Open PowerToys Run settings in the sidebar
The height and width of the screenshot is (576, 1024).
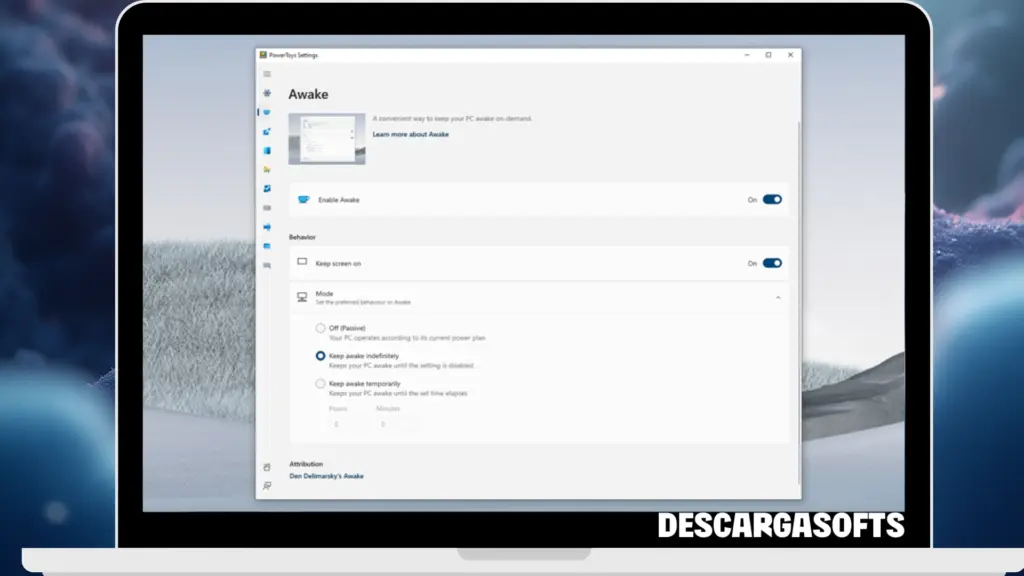coord(266,246)
